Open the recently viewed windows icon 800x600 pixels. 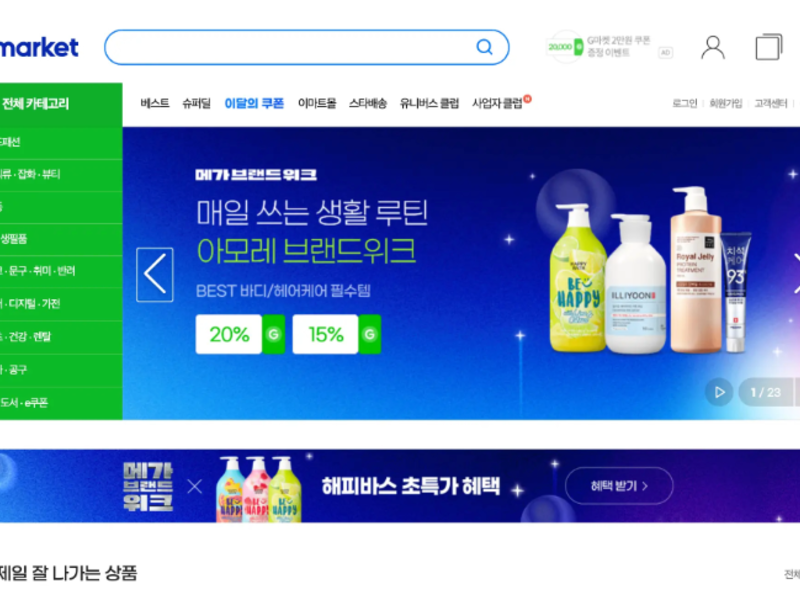point(769,47)
